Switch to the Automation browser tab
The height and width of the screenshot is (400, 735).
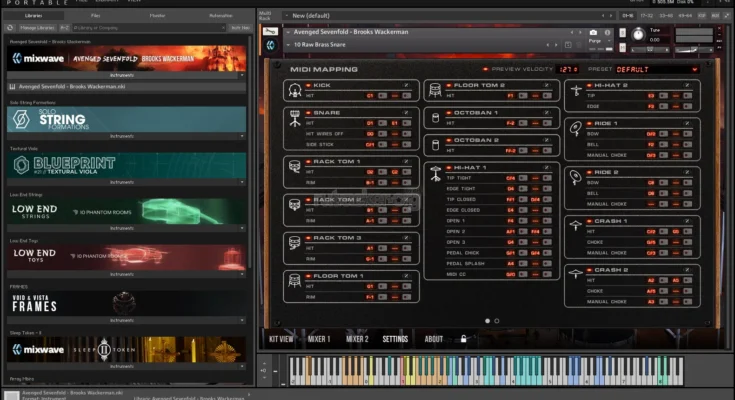221,15
